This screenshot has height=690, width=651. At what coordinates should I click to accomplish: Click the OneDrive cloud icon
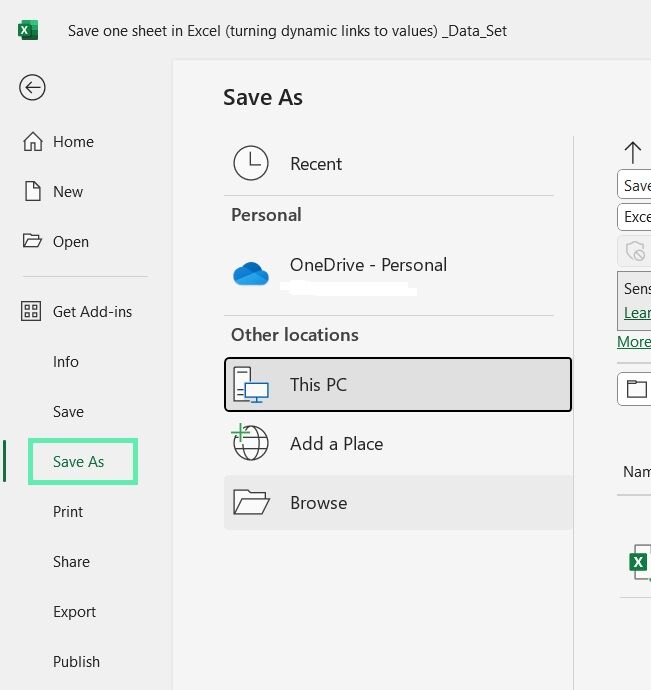(x=250, y=273)
